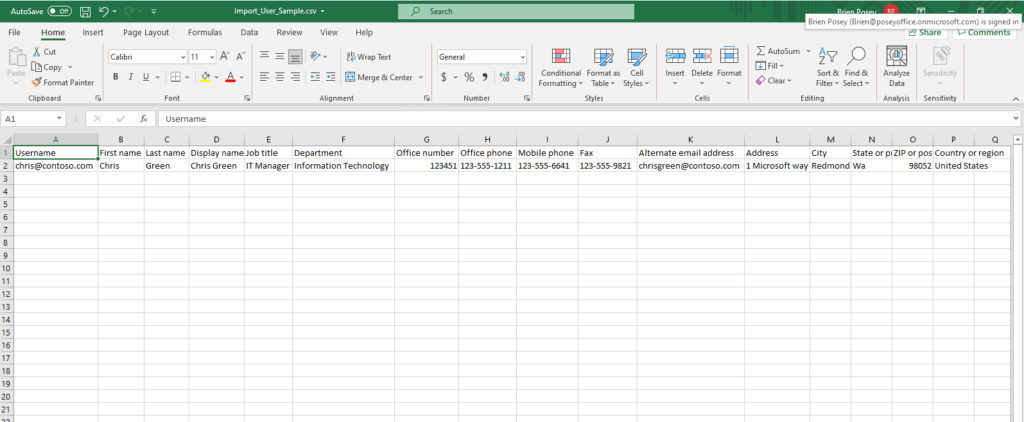Apply the red Font Color swatch
Viewport: 1024px width, 422px height.
pyautogui.click(x=230, y=77)
